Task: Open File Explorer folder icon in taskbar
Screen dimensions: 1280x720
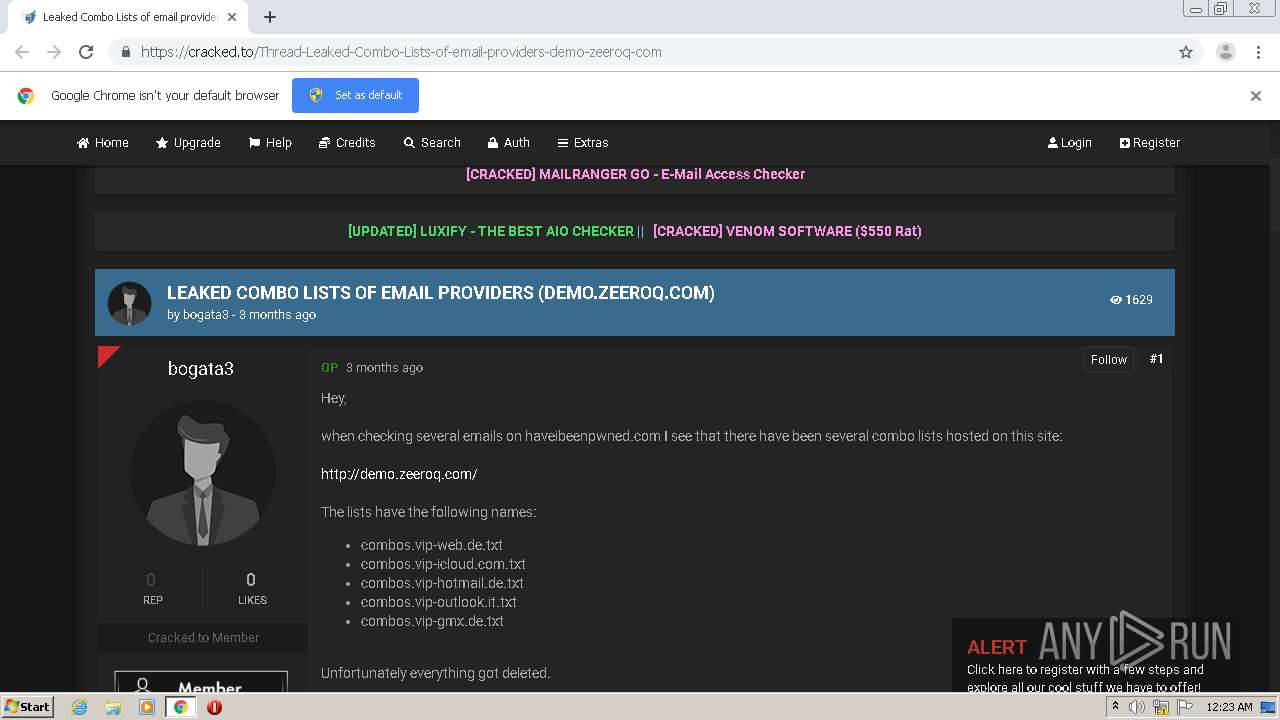Action: (x=113, y=707)
